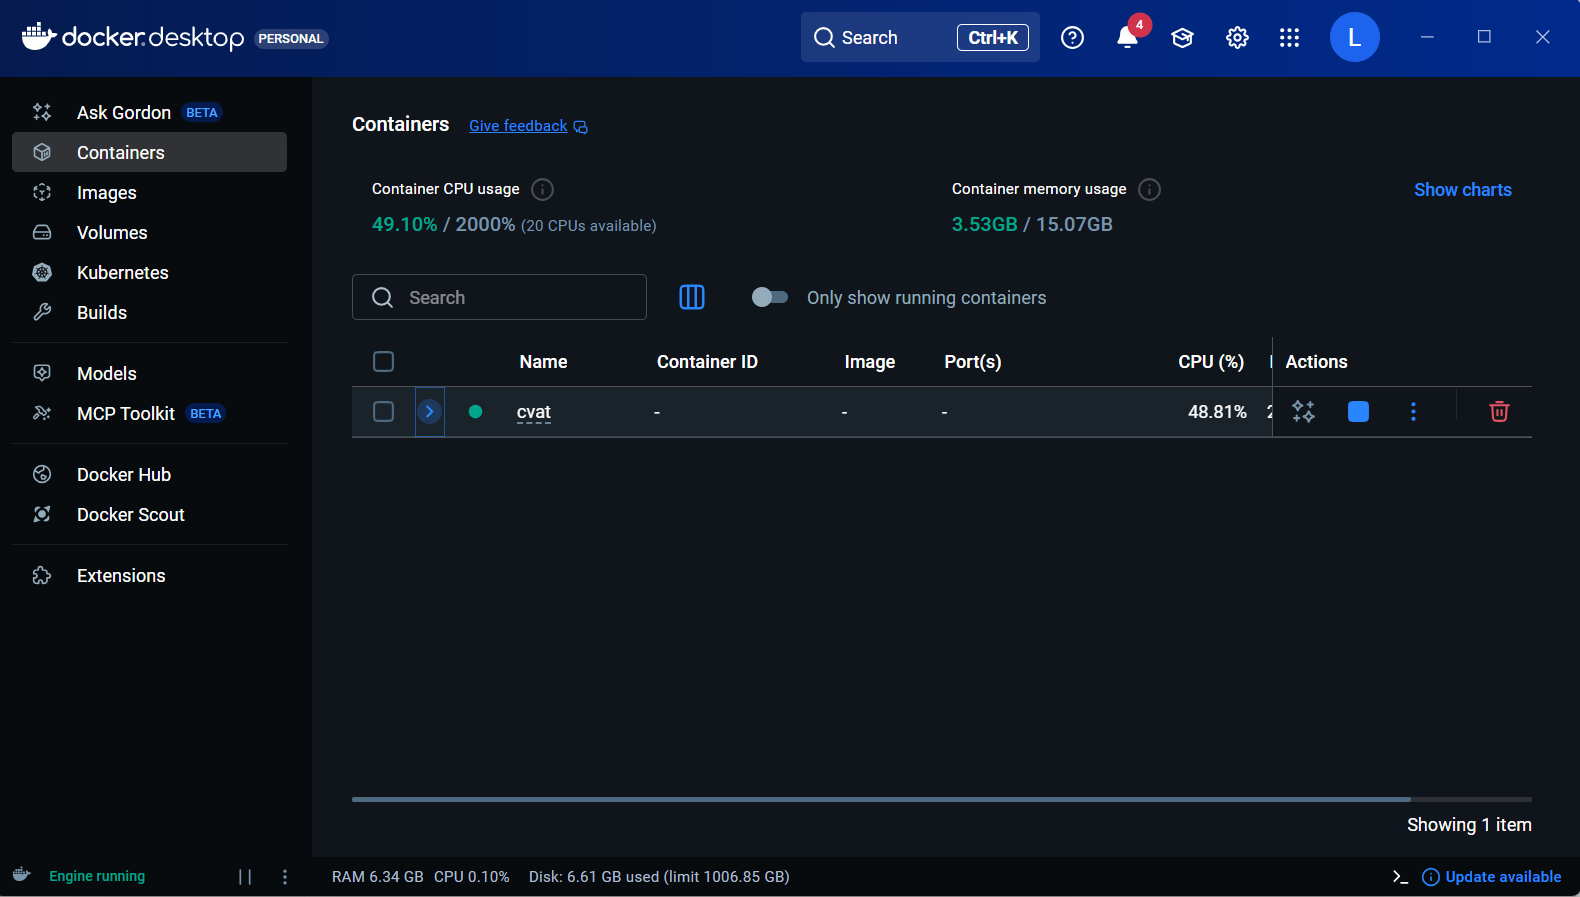Sort by the CPU (%) column header
Viewport: 1580px width, 897px height.
pyautogui.click(x=1211, y=362)
